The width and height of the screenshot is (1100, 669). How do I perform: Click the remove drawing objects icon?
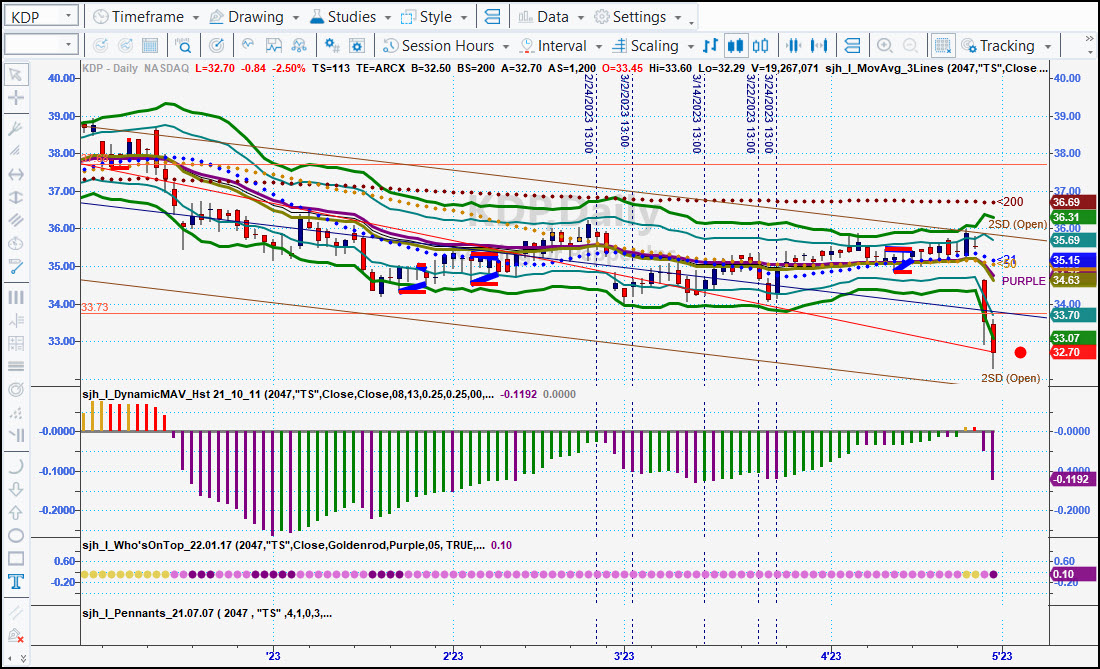15,635
